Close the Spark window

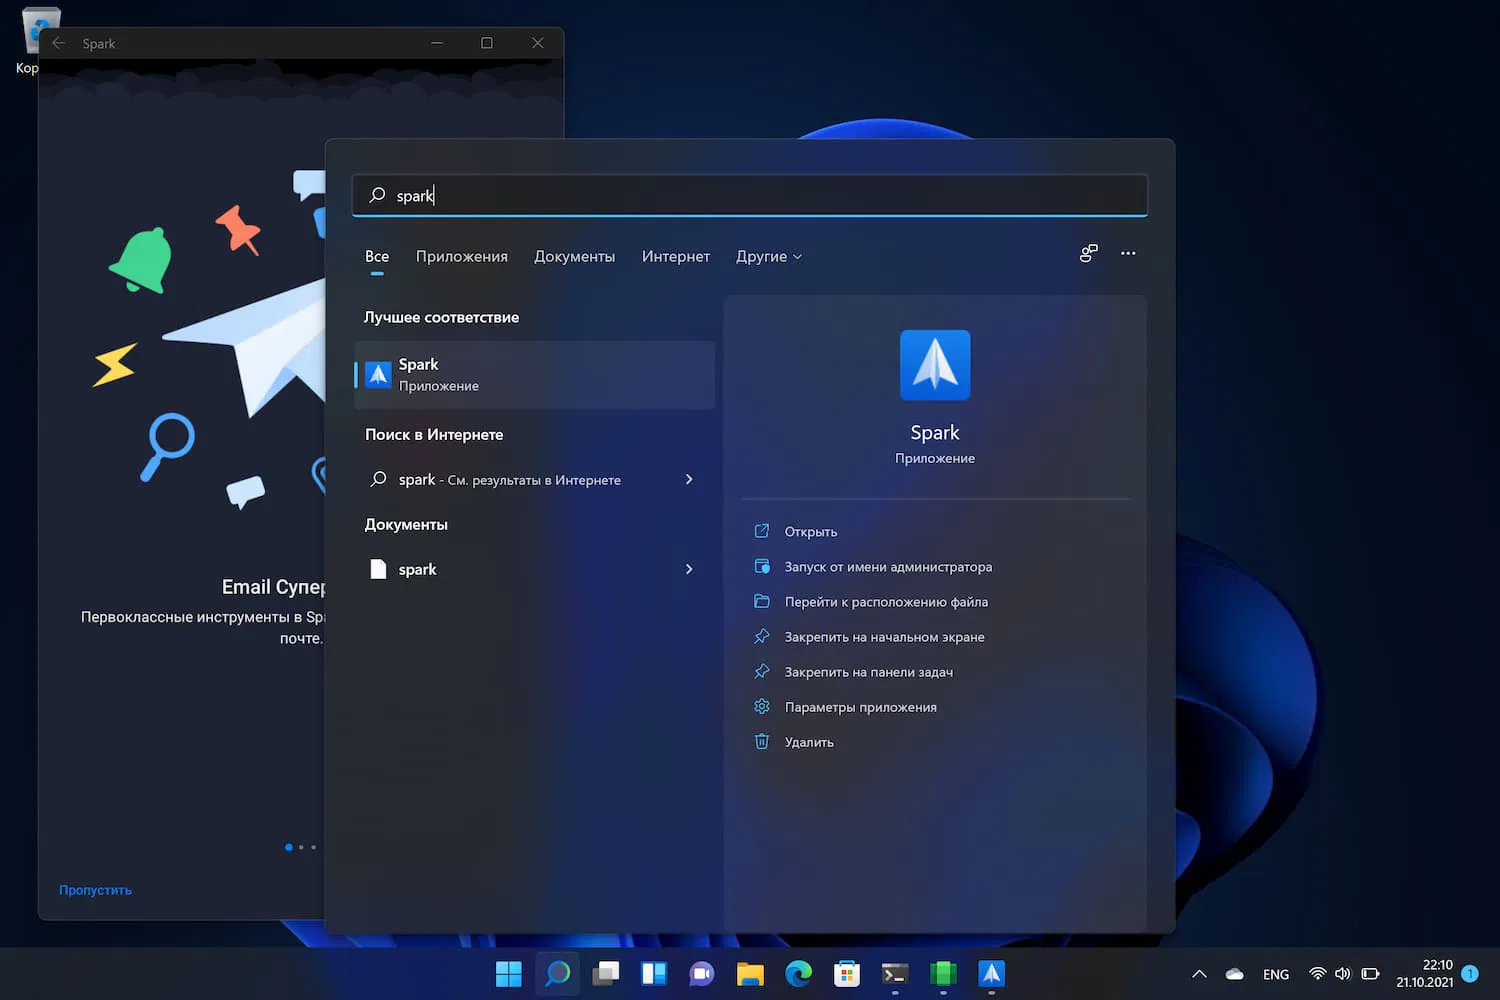538,43
